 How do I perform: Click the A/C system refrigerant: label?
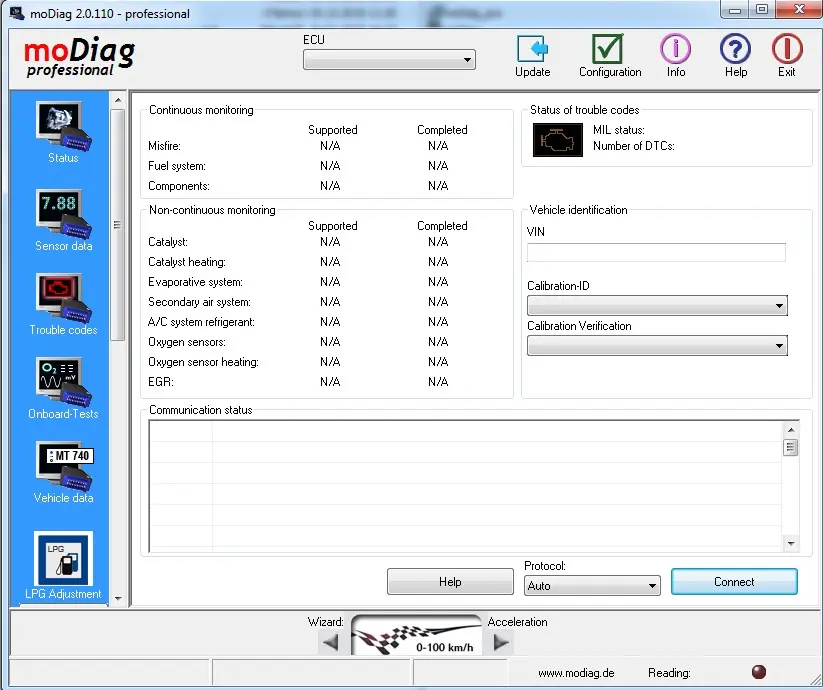tap(201, 322)
